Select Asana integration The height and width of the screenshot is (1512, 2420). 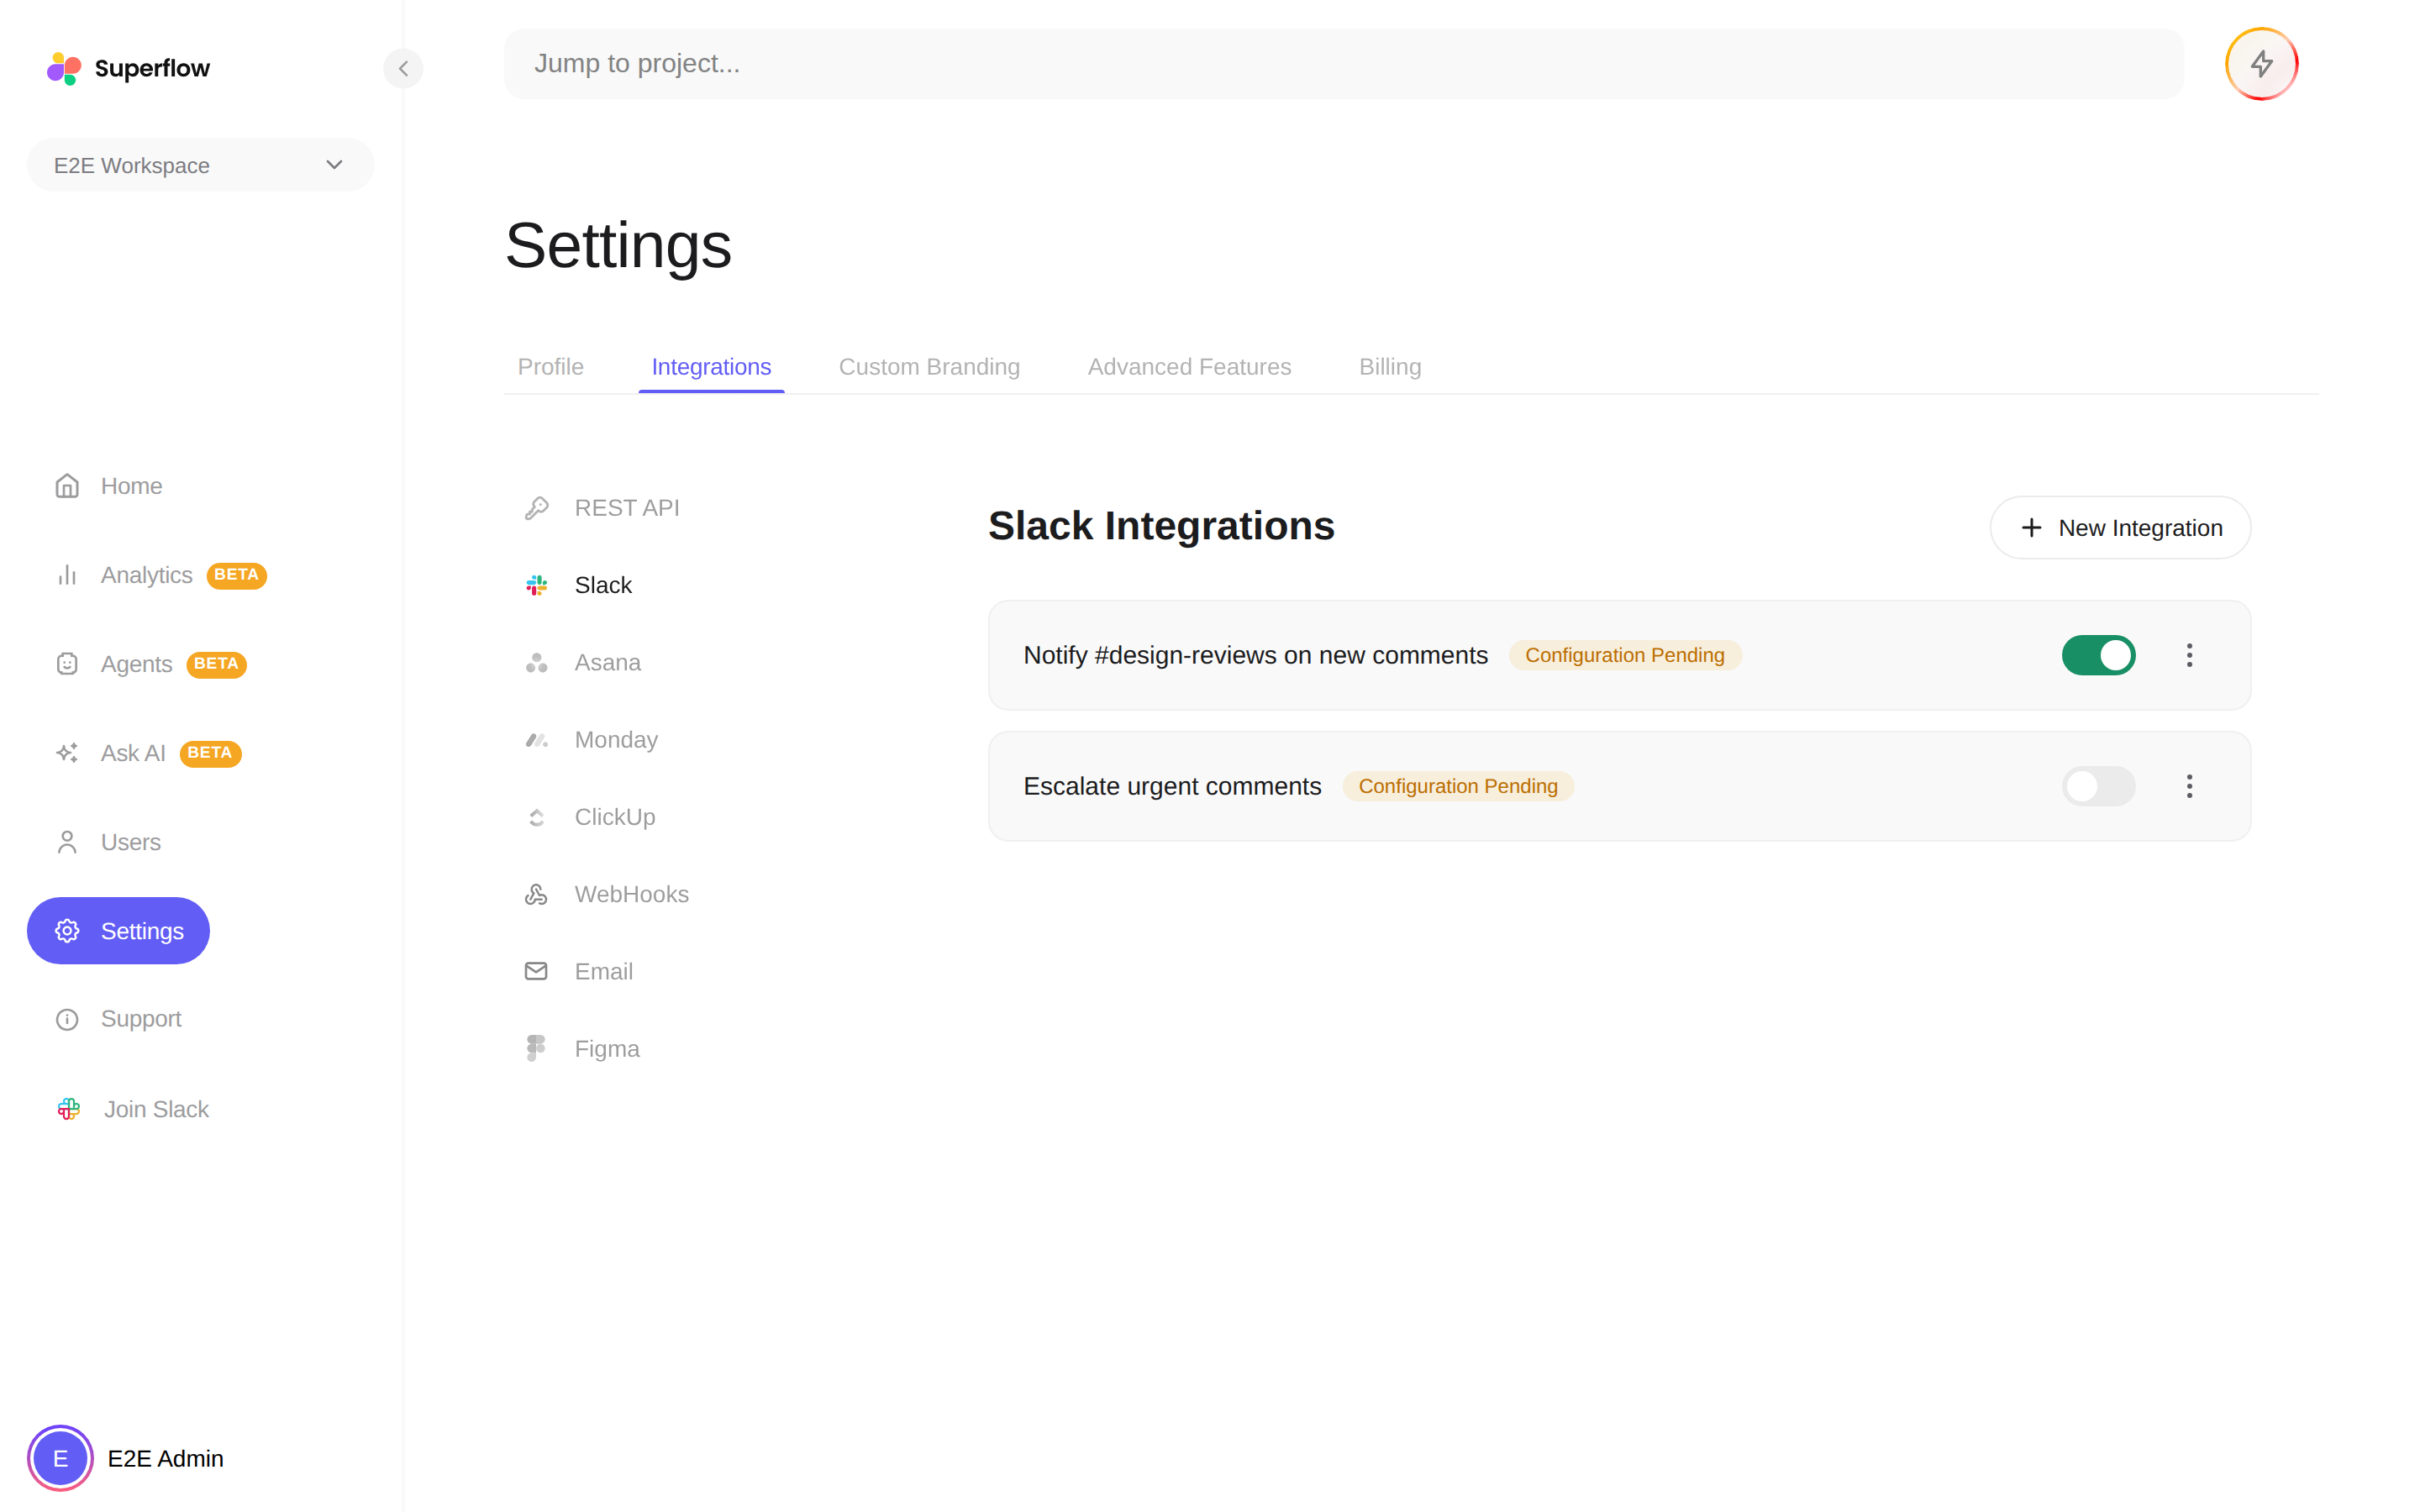coord(583,663)
